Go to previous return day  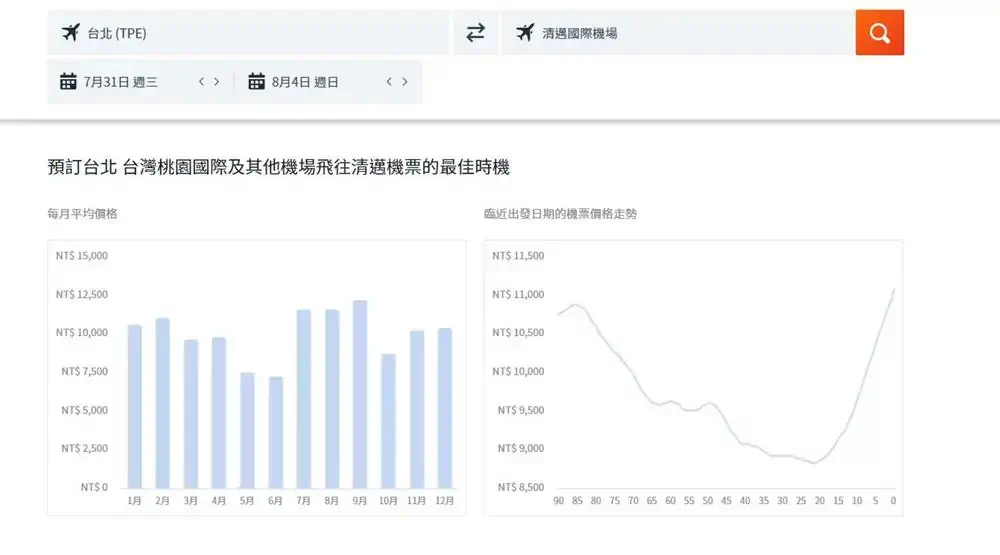[389, 82]
